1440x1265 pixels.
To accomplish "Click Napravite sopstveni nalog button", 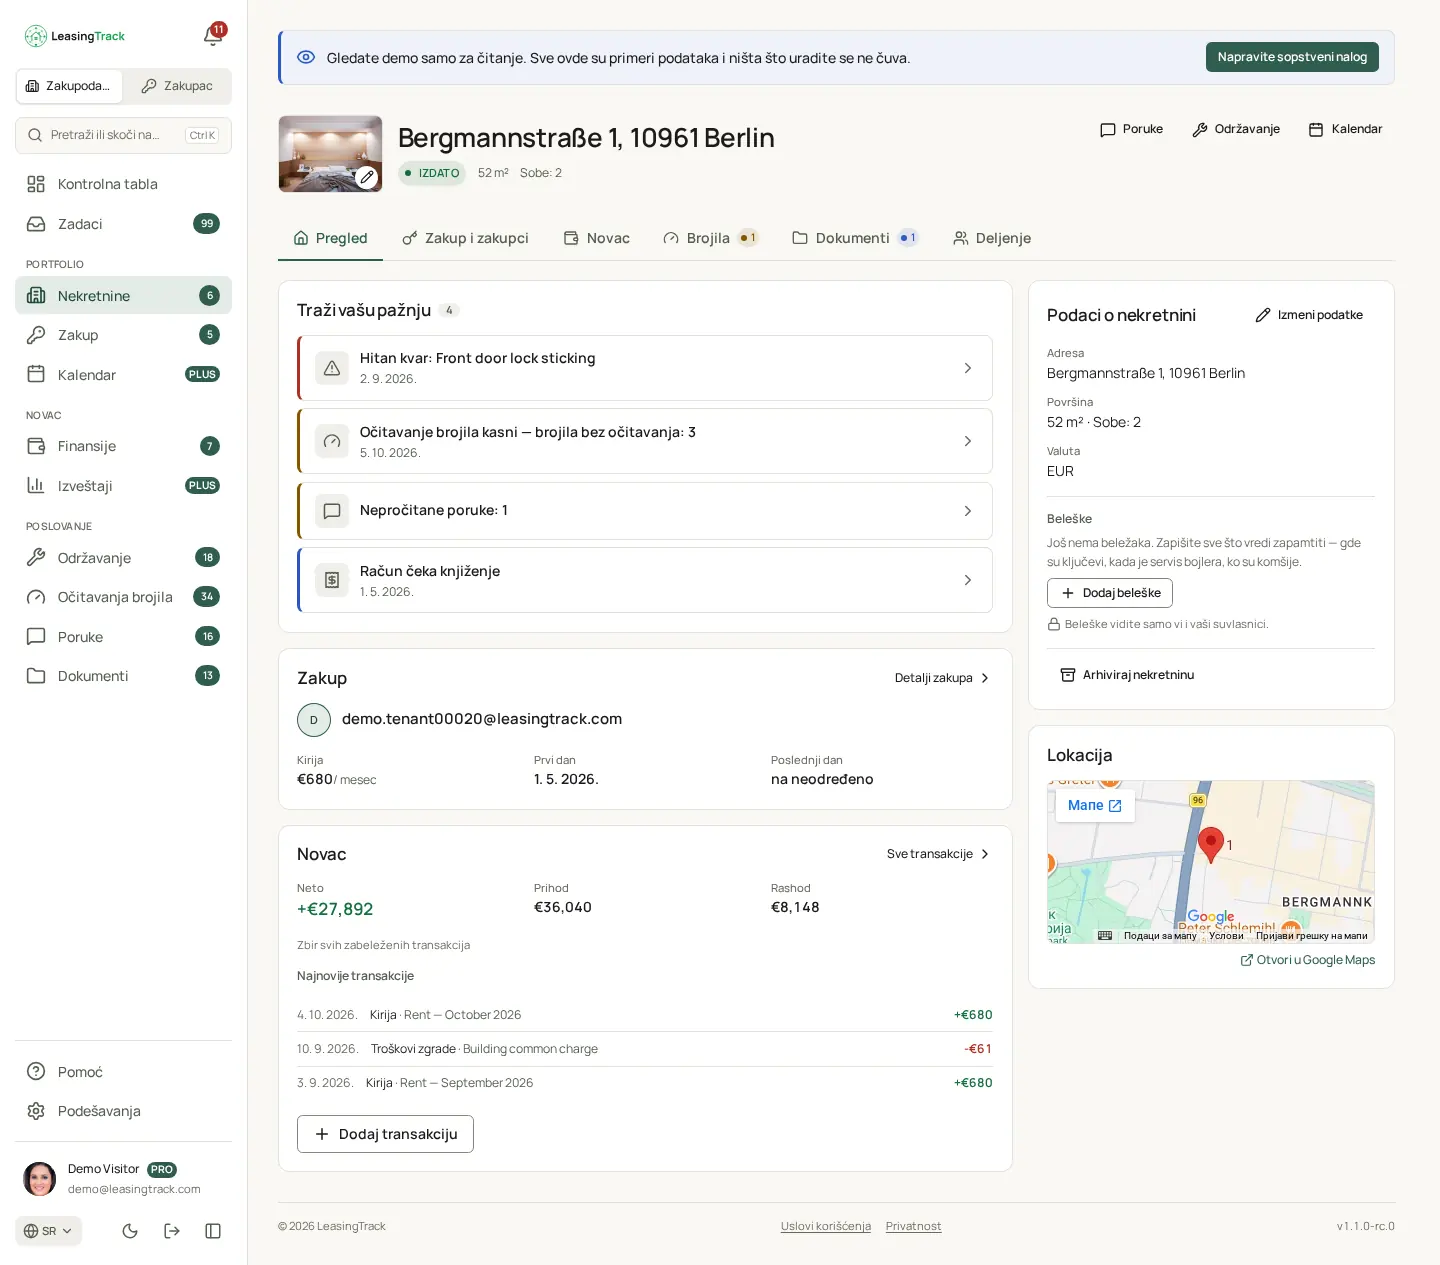I will pyautogui.click(x=1292, y=57).
